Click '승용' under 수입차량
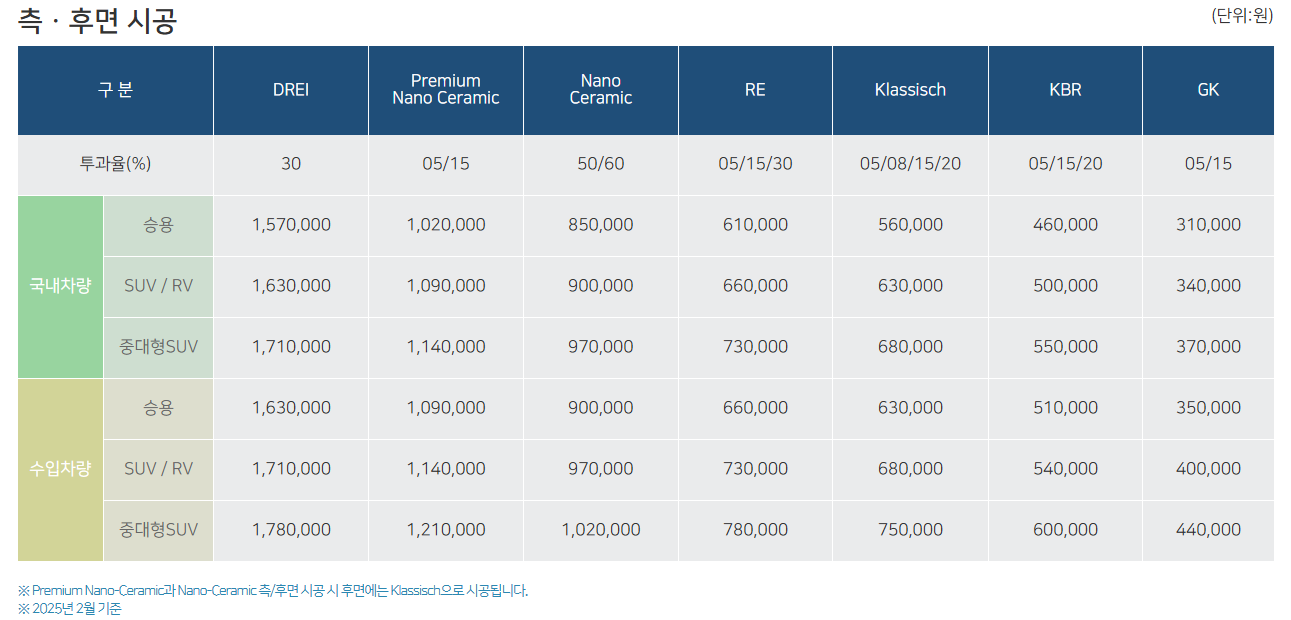1291x620 pixels. click(x=158, y=408)
